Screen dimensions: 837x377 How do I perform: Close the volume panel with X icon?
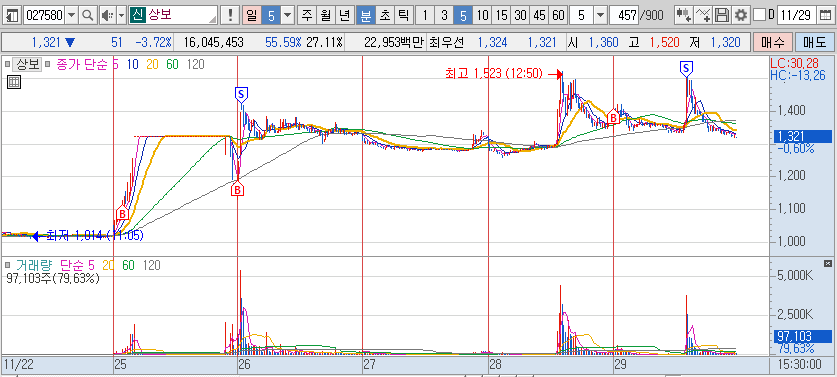828,263
